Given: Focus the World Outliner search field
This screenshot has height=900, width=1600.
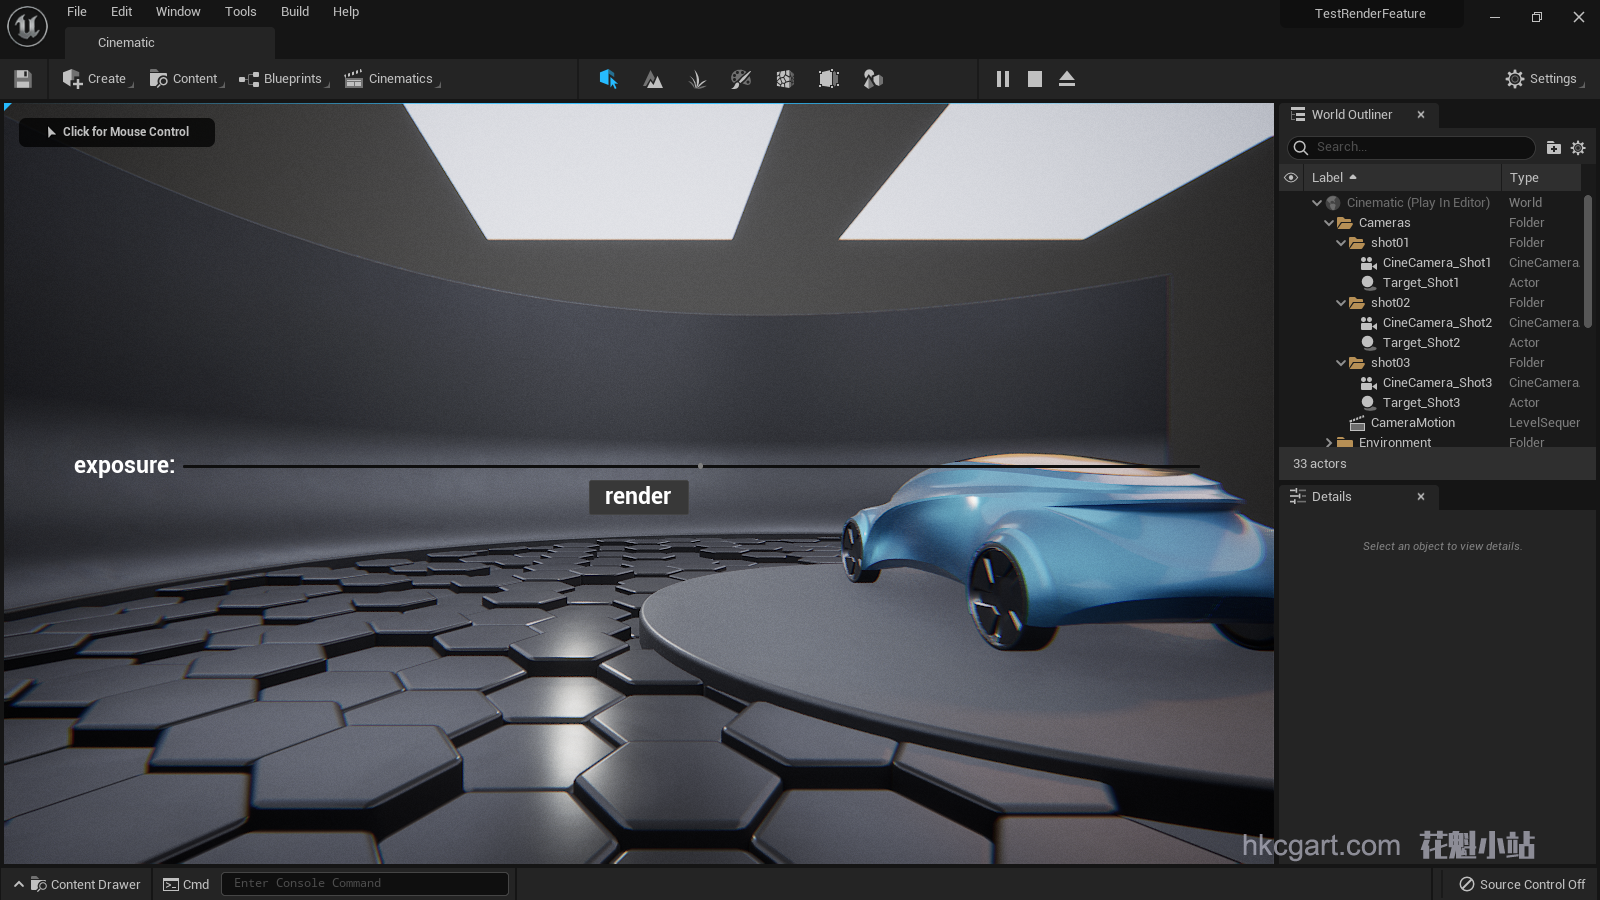Looking at the screenshot, I should [x=1411, y=147].
